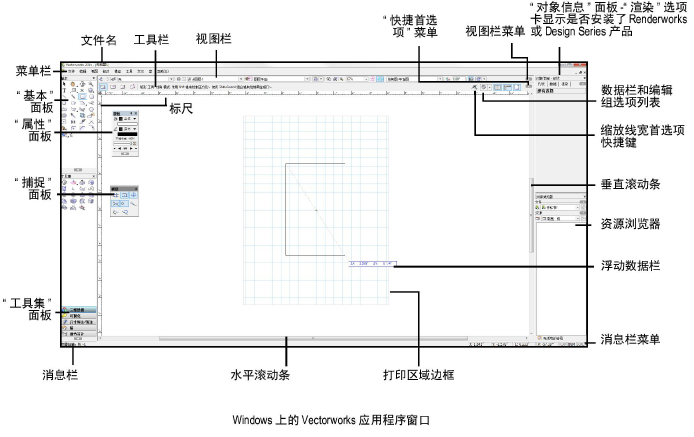Open fill style dropdown in Attributes palette

point(135,119)
